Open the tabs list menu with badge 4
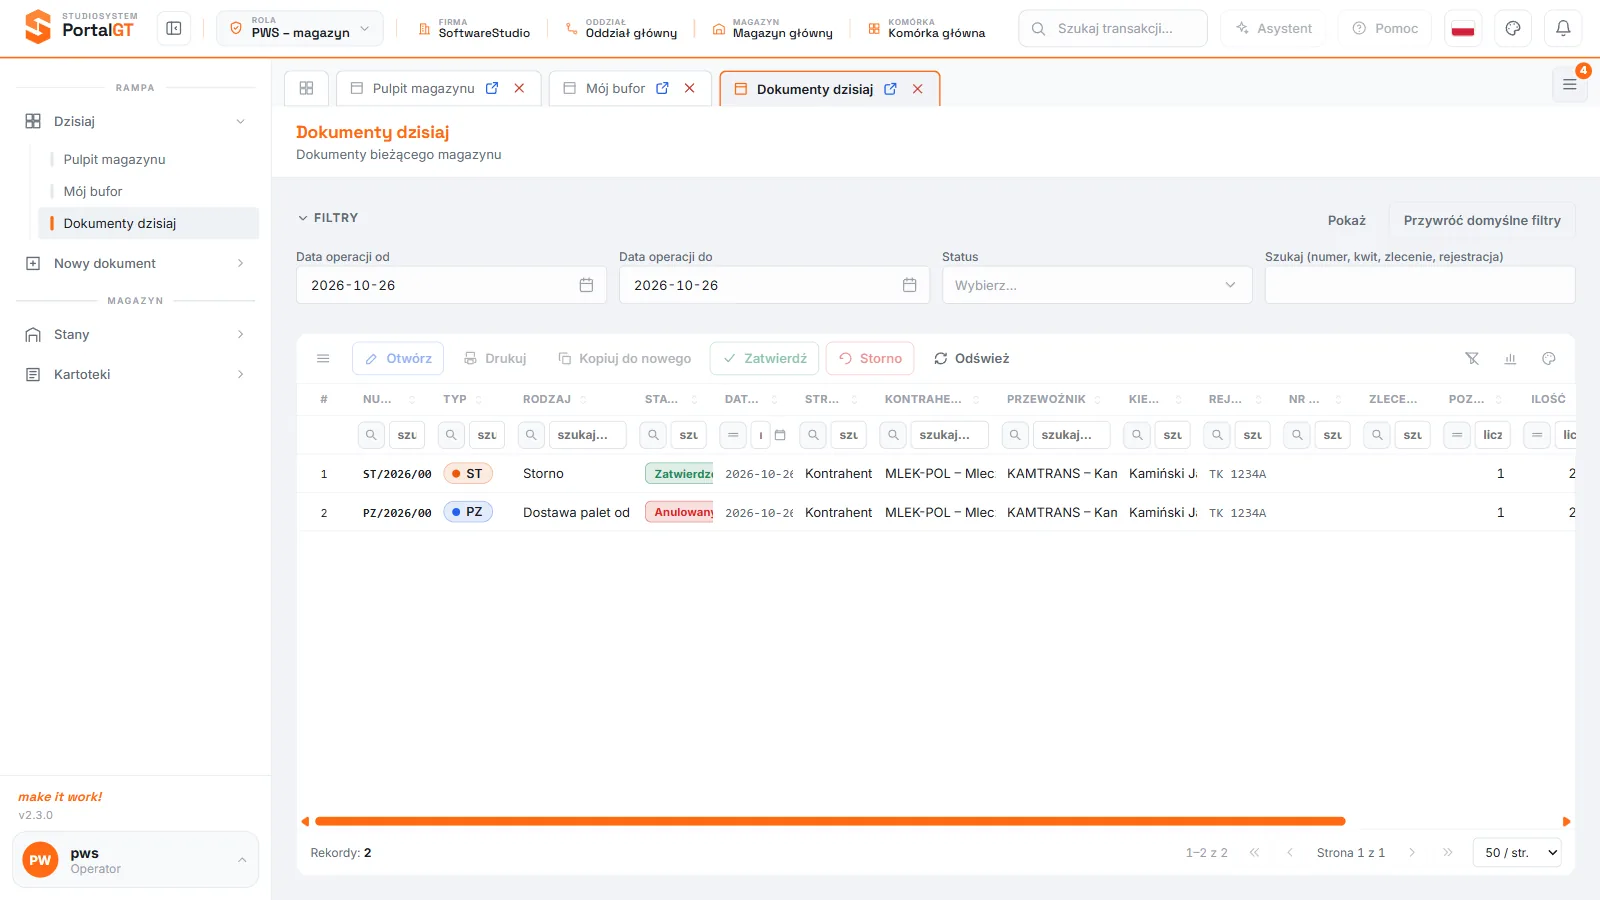 point(1570,85)
